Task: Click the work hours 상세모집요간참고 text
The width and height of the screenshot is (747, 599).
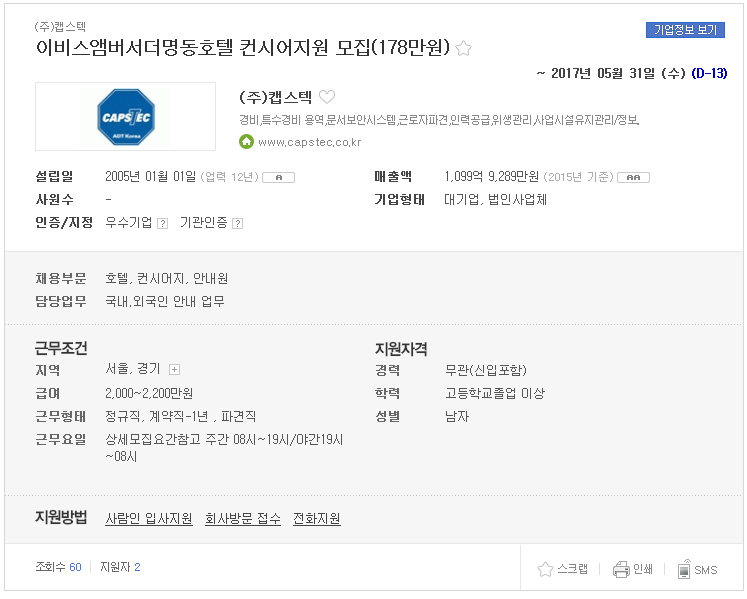Action: tap(224, 448)
